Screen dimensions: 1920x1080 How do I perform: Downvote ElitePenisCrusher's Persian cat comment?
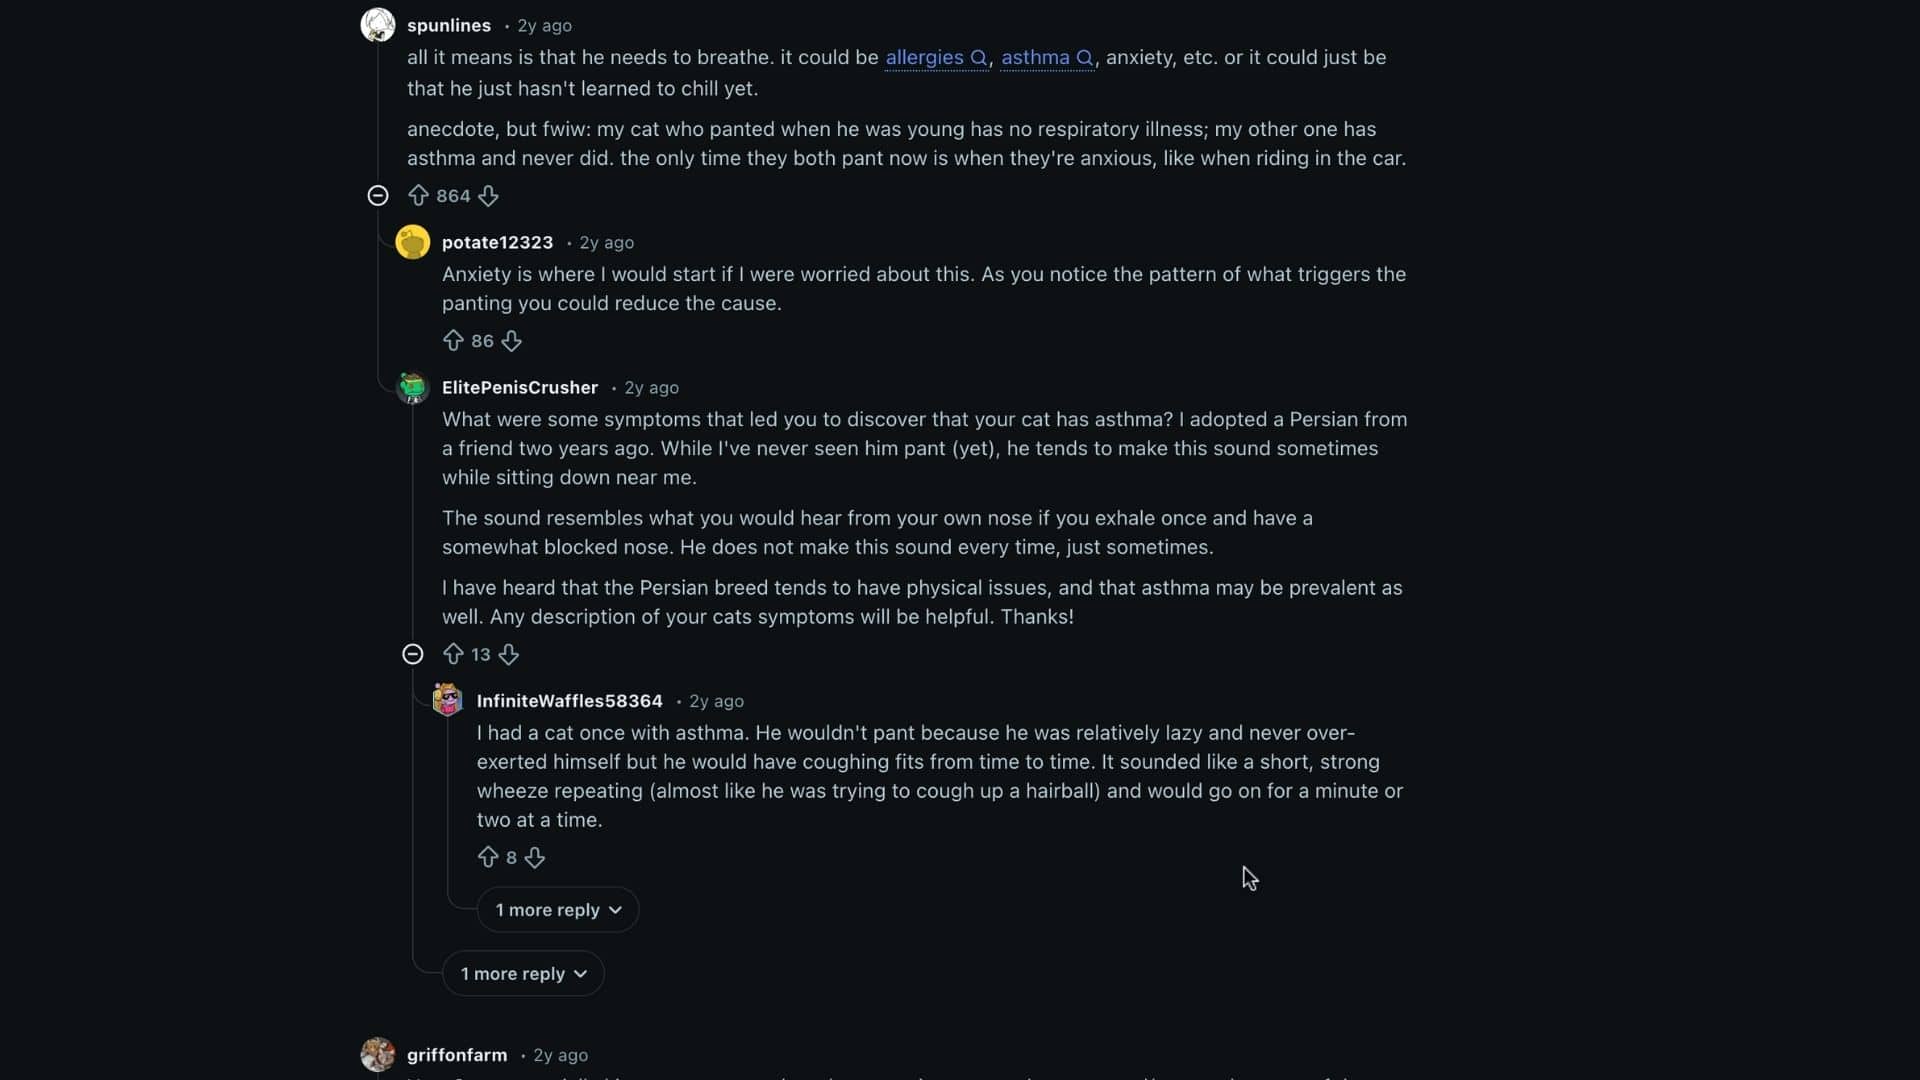(509, 654)
